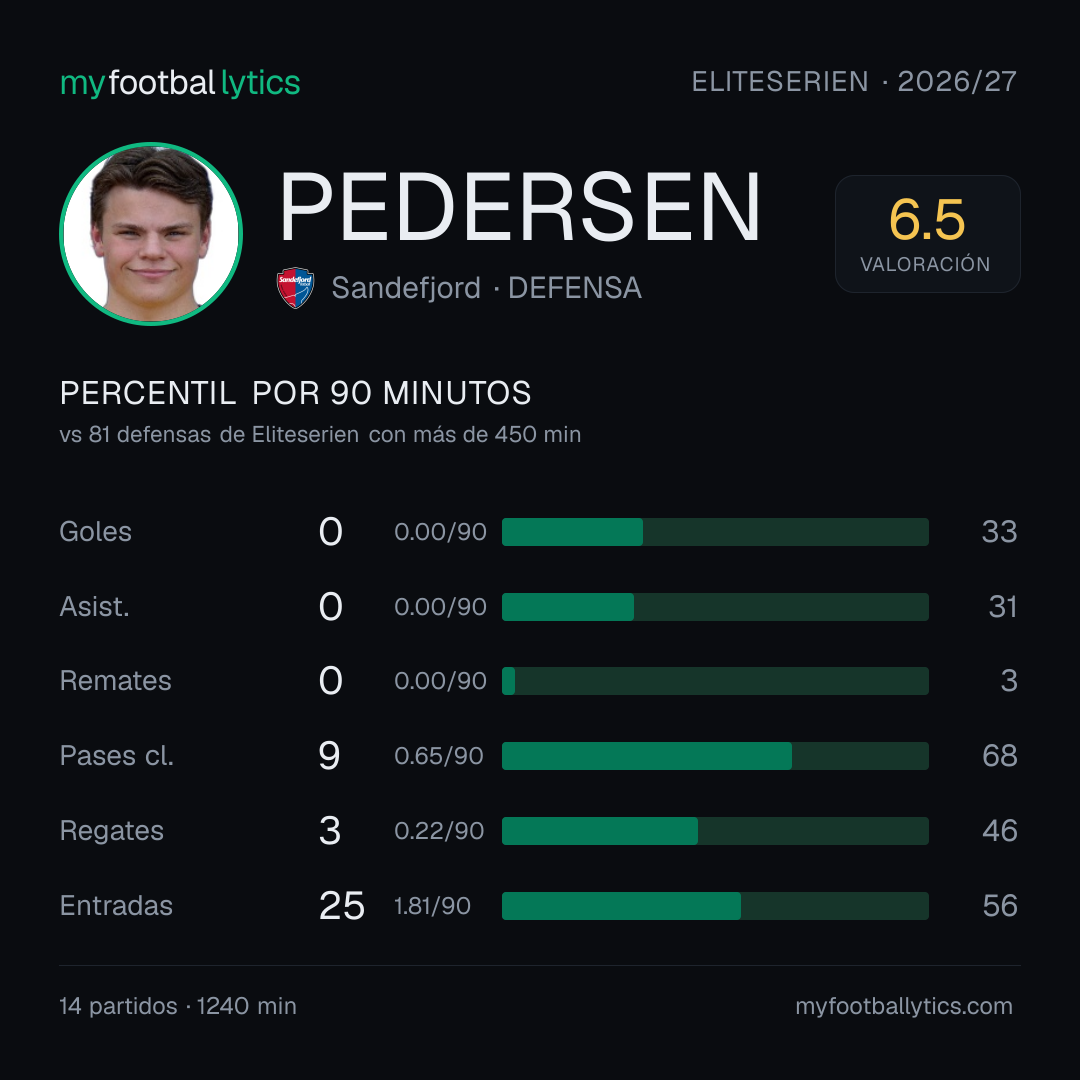
Task: Open the myfootballytics logo
Action: tap(180, 83)
